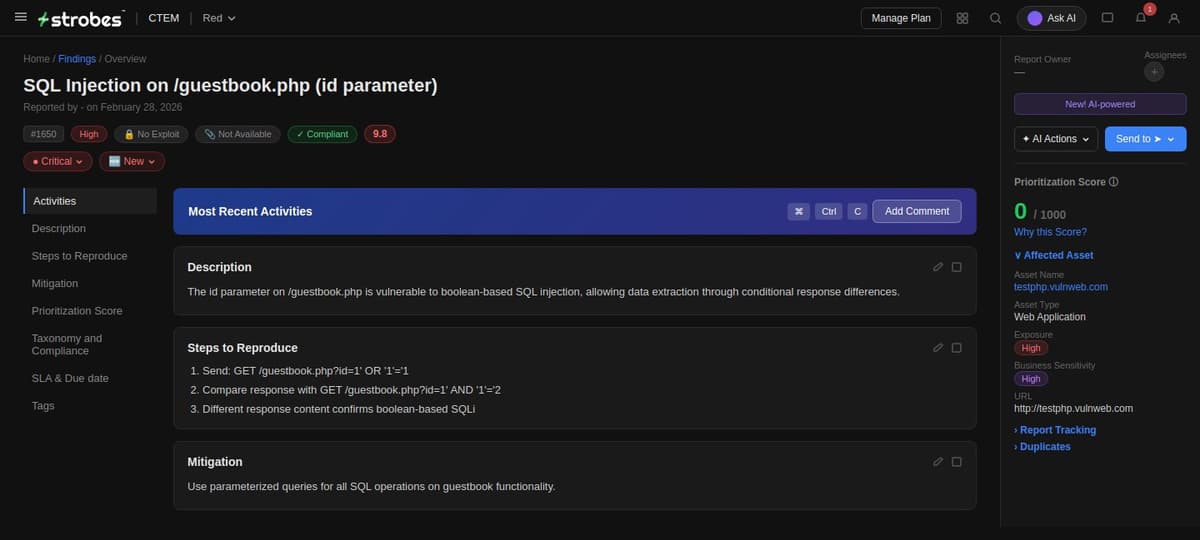
Task: Go to the Mitigation side tab
Action: click(90, 283)
